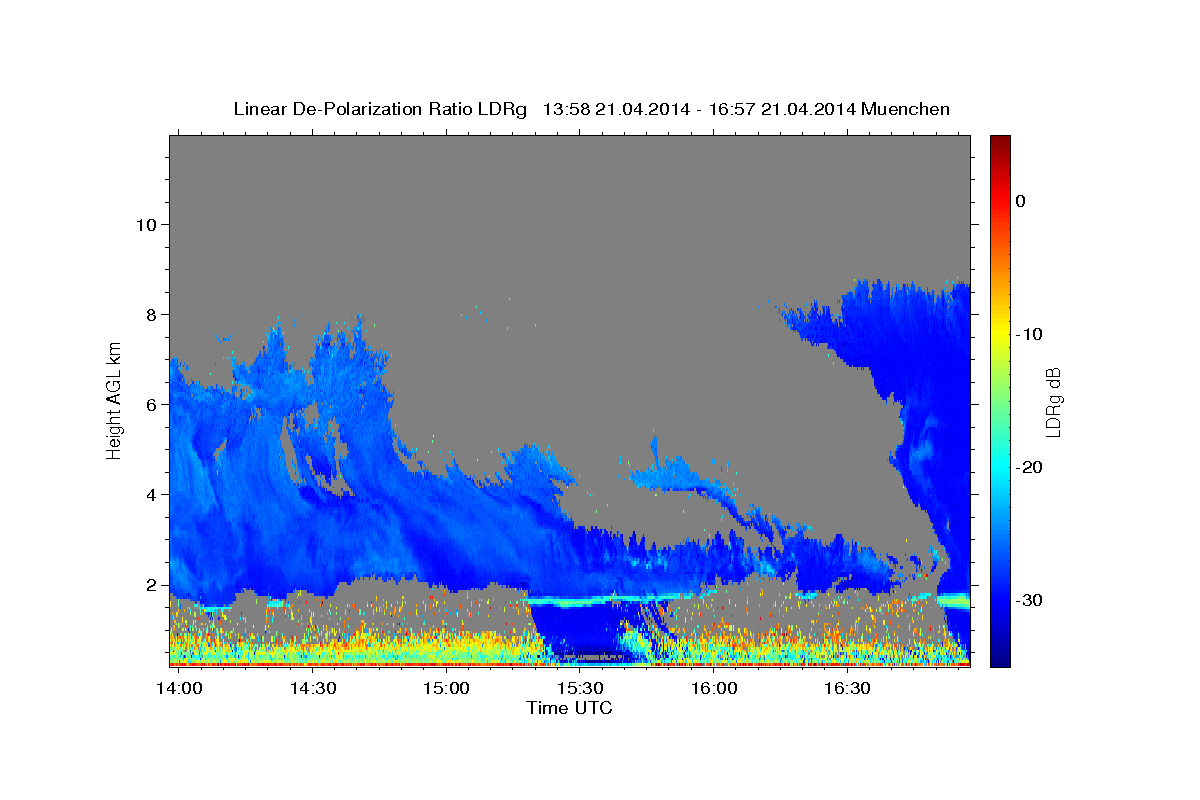Click the height tick label 10
The height and width of the screenshot is (800, 1200).
(146, 224)
